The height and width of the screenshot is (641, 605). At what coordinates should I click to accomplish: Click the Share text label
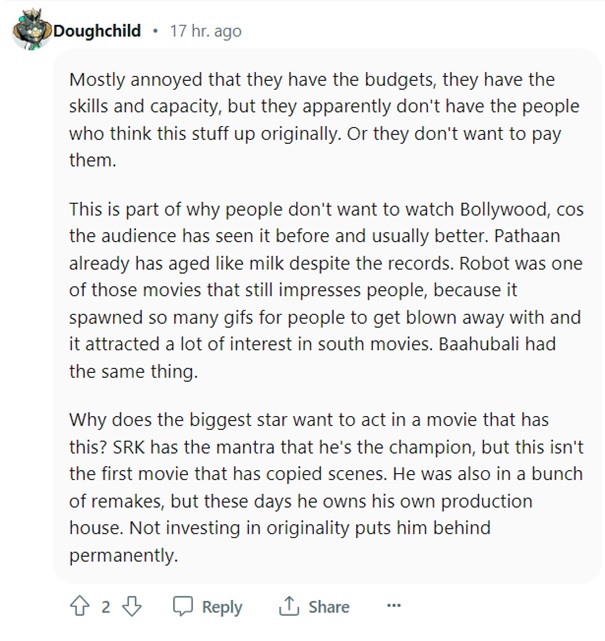pos(329,607)
